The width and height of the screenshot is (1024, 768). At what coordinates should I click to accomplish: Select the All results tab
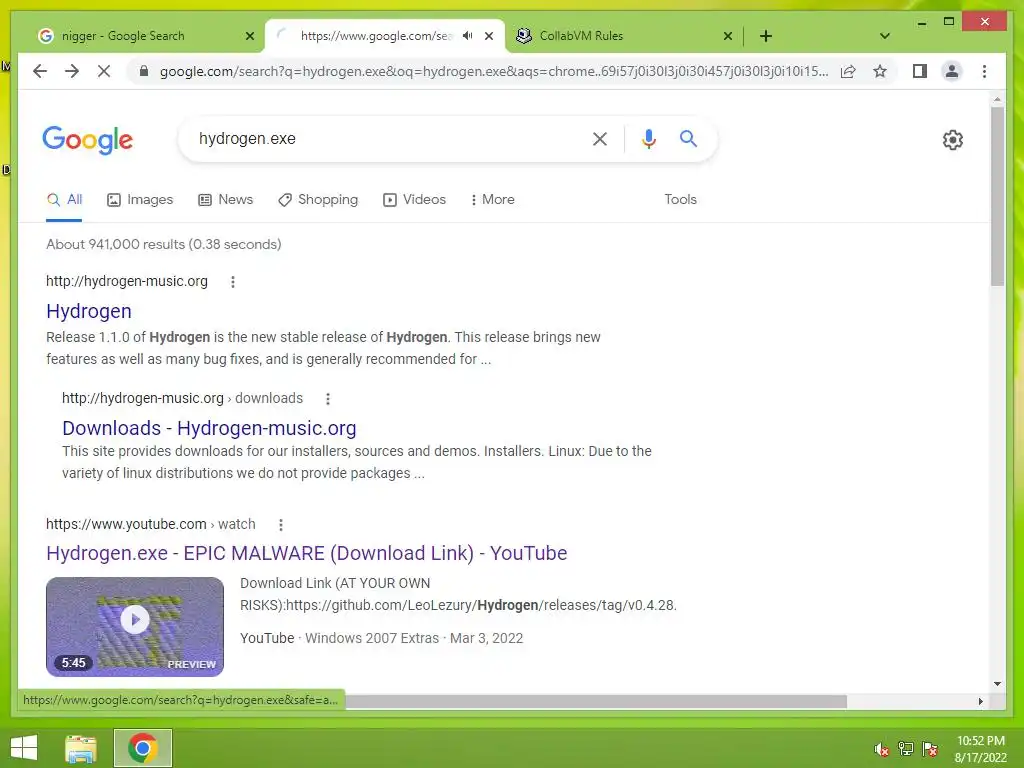(64, 199)
